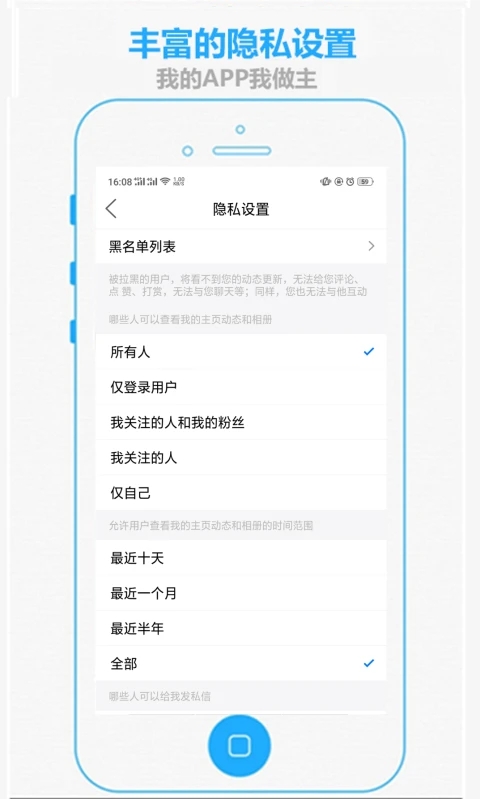Tap the blue checkmark beside 所有人
Image resolution: width=480 pixels, height=799 pixels.
click(369, 351)
